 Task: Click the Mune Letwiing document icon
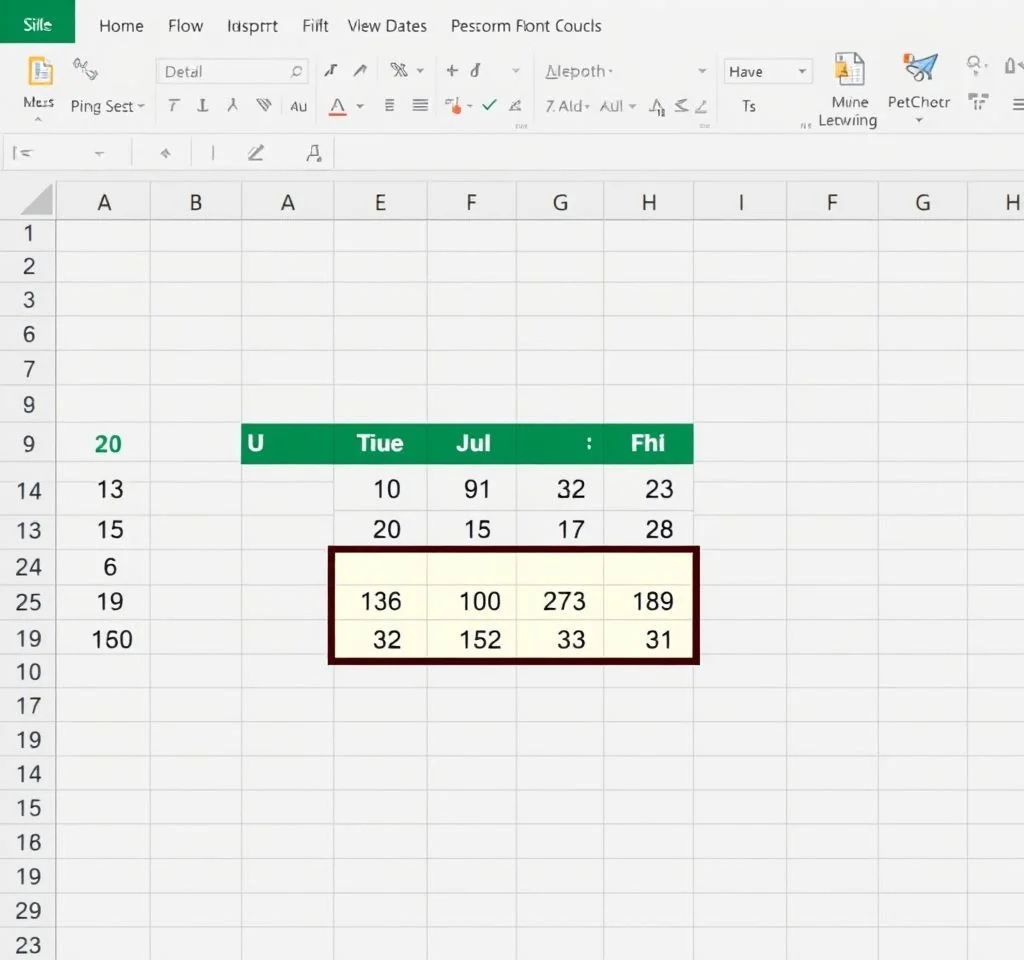point(848,70)
